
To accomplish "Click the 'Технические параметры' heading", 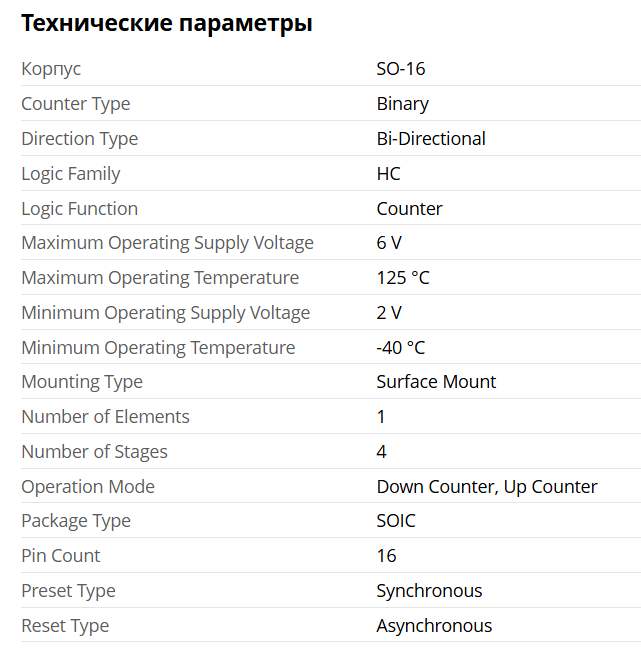I will 167,24.
